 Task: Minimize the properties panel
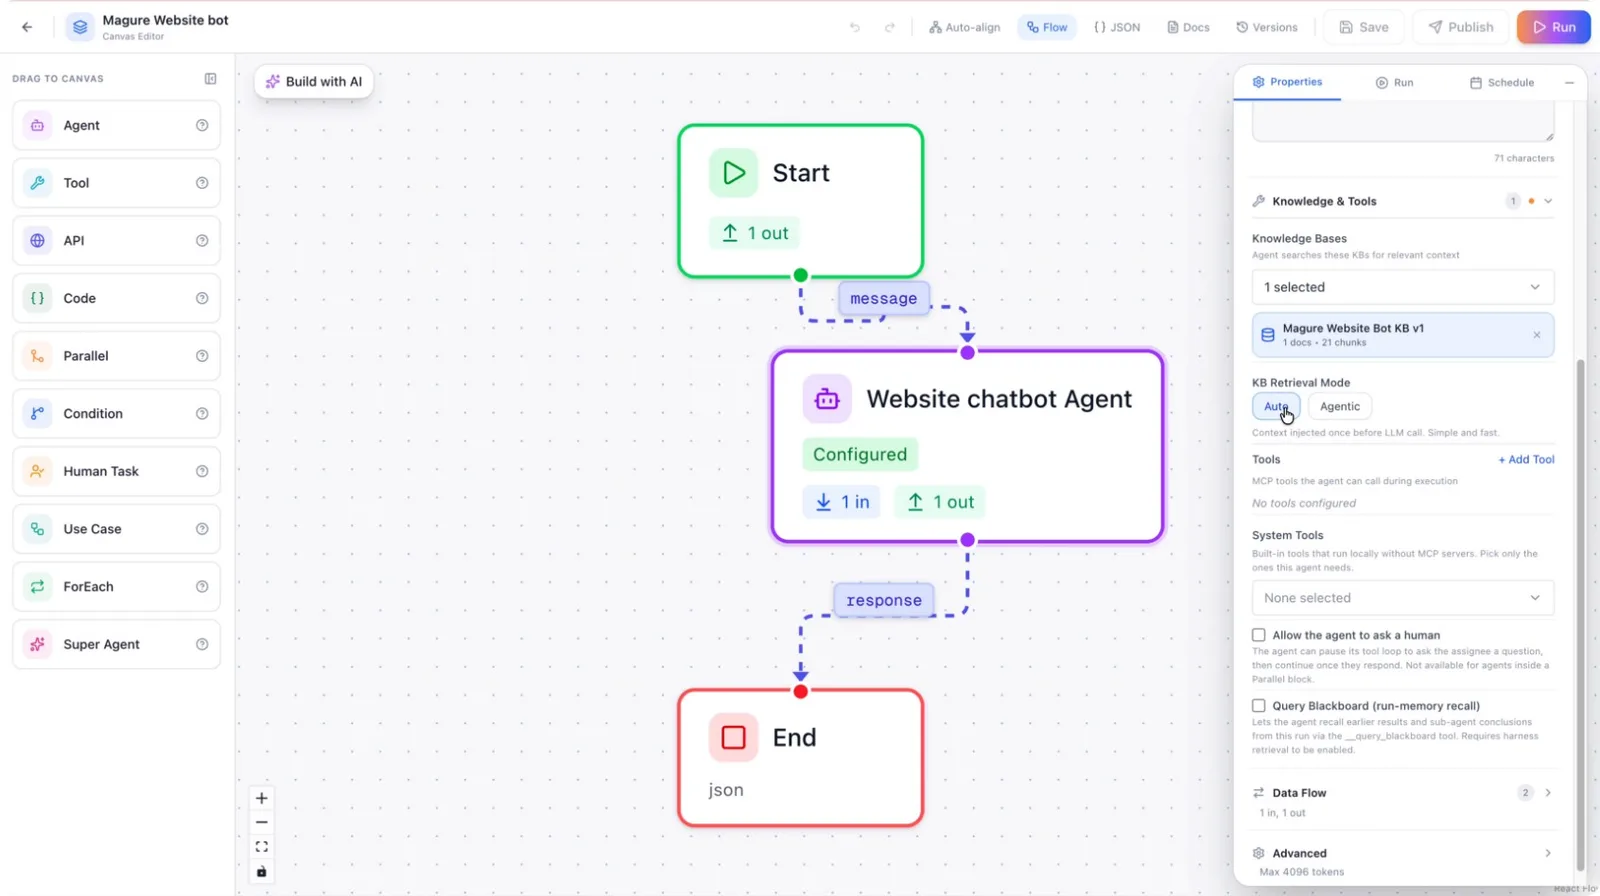click(x=1569, y=82)
